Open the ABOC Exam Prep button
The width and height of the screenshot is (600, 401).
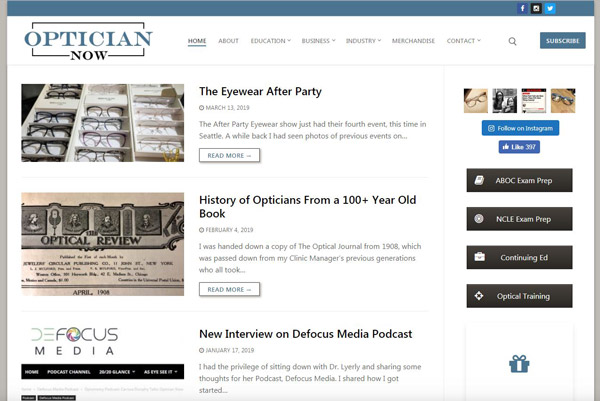[x=519, y=180]
